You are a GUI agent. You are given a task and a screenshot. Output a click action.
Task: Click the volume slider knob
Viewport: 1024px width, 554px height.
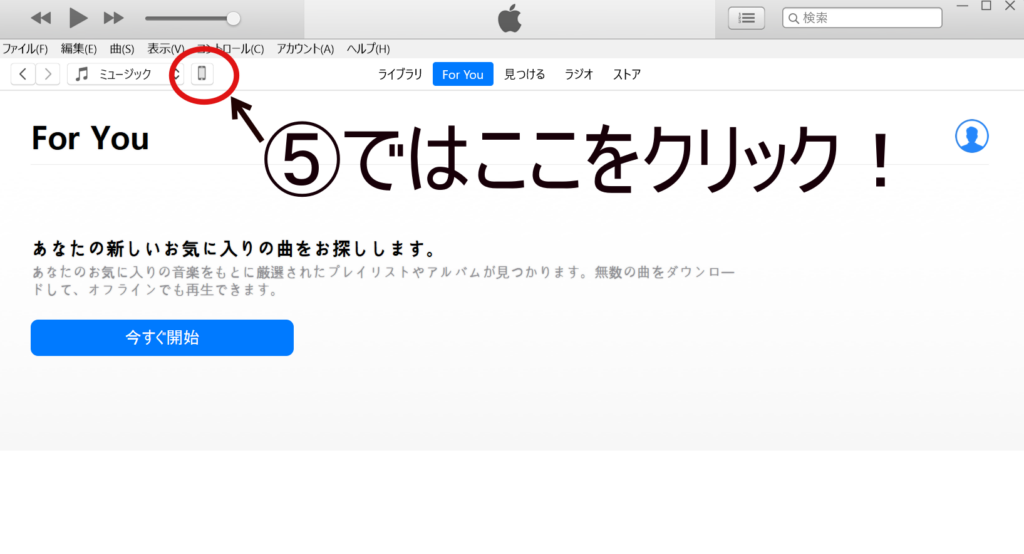[x=233, y=19]
